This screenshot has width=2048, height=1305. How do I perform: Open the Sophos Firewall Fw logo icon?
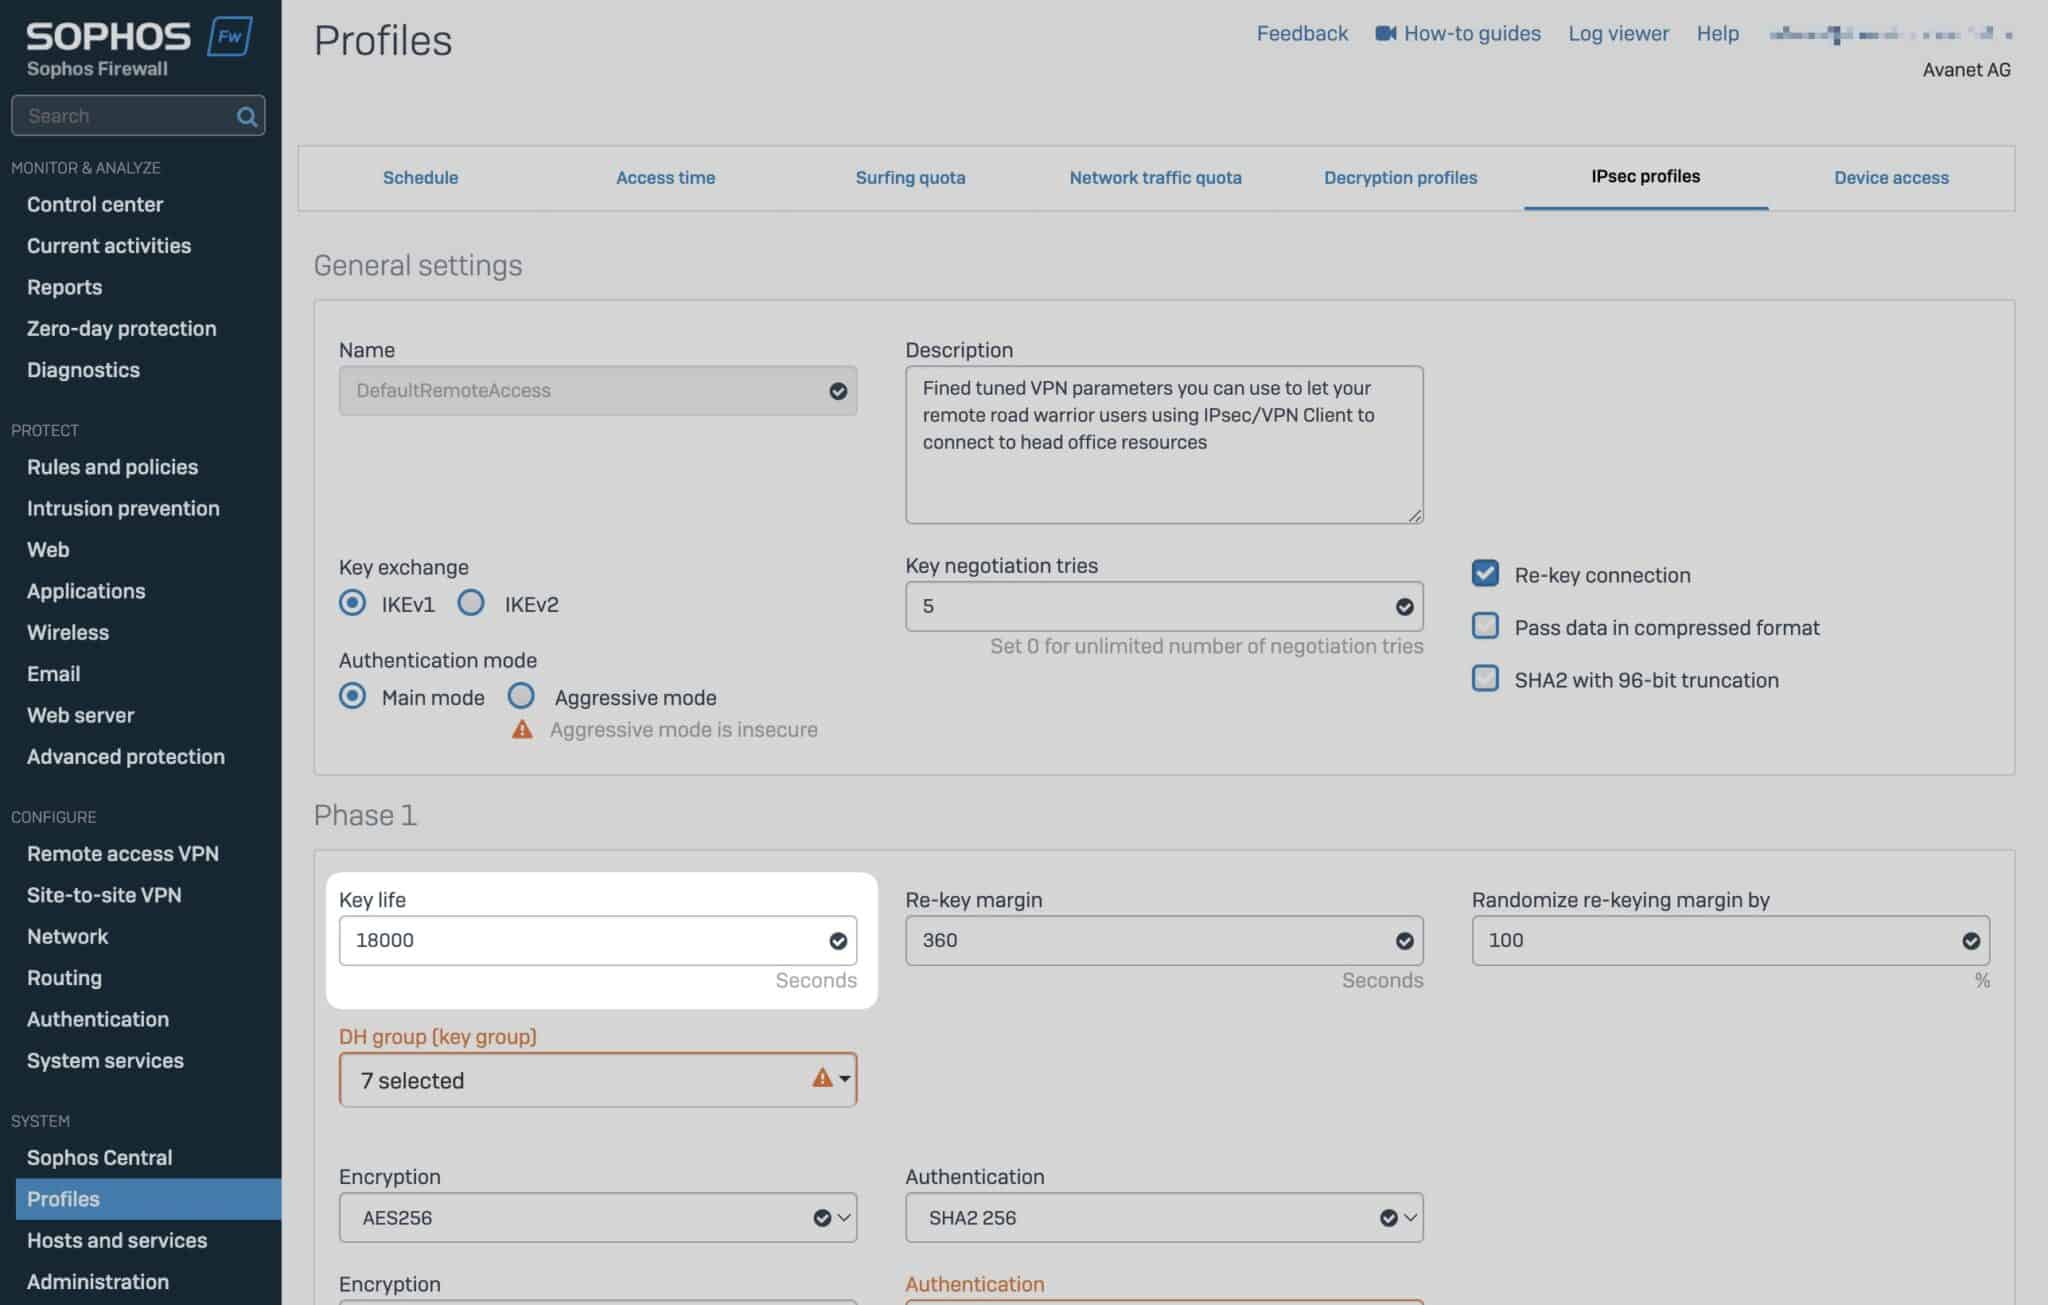[229, 38]
